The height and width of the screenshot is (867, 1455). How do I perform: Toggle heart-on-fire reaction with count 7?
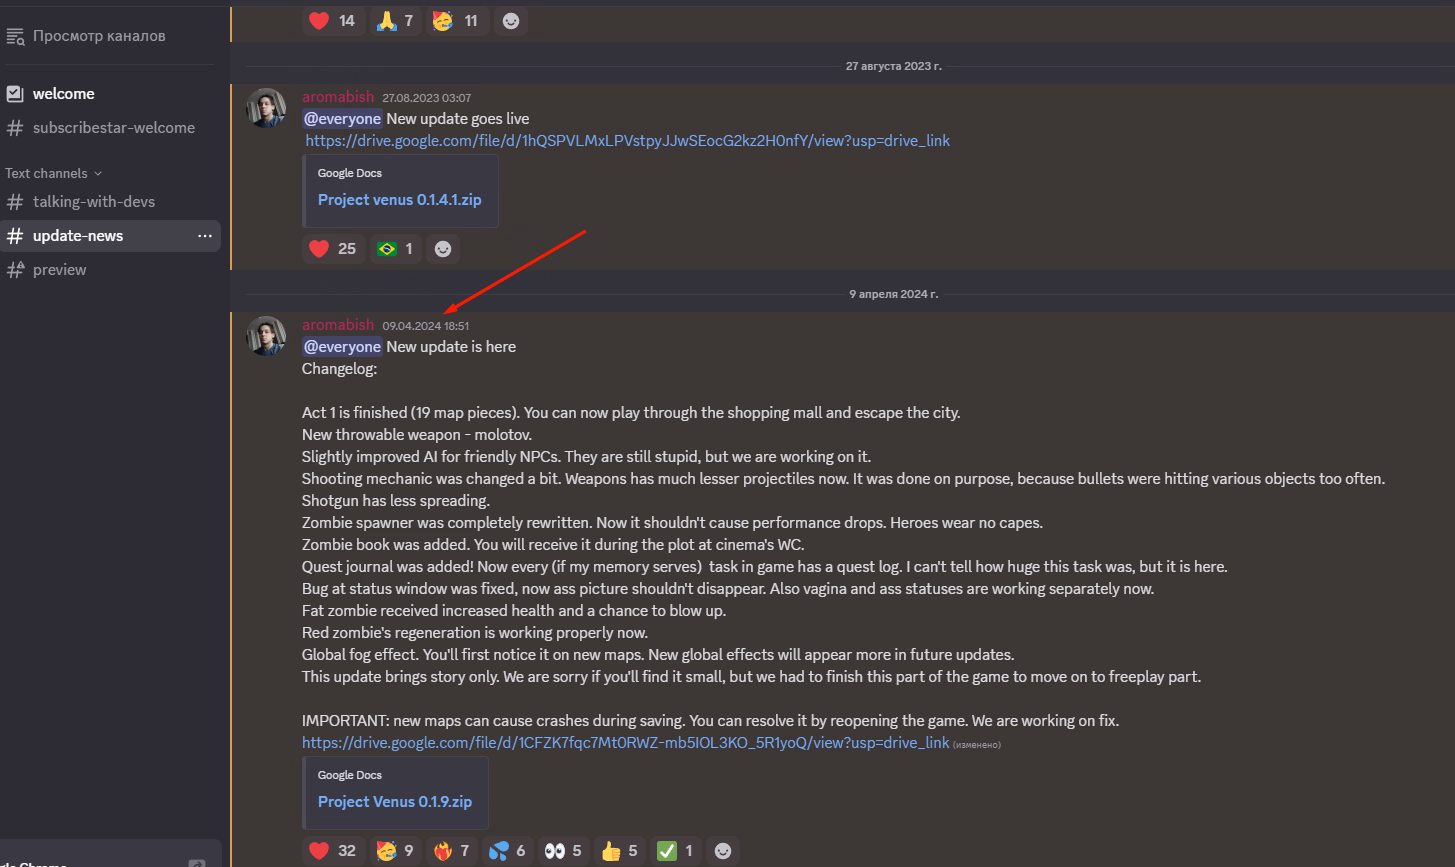coord(451,850)
